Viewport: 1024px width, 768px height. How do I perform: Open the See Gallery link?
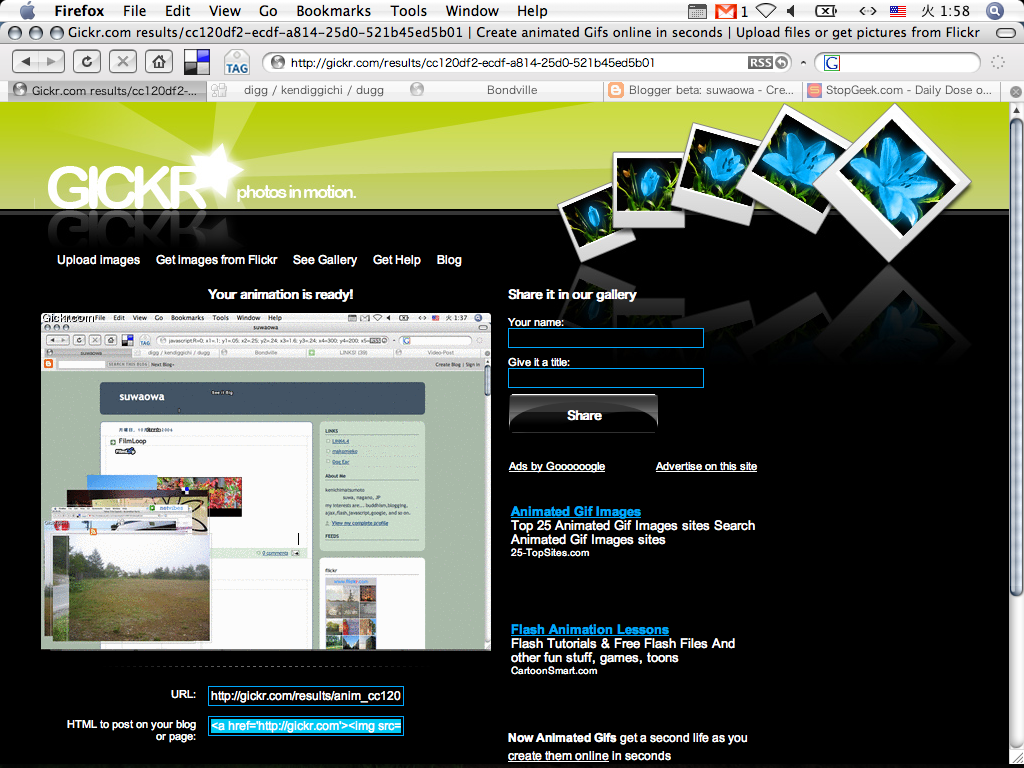coord(325,260)
